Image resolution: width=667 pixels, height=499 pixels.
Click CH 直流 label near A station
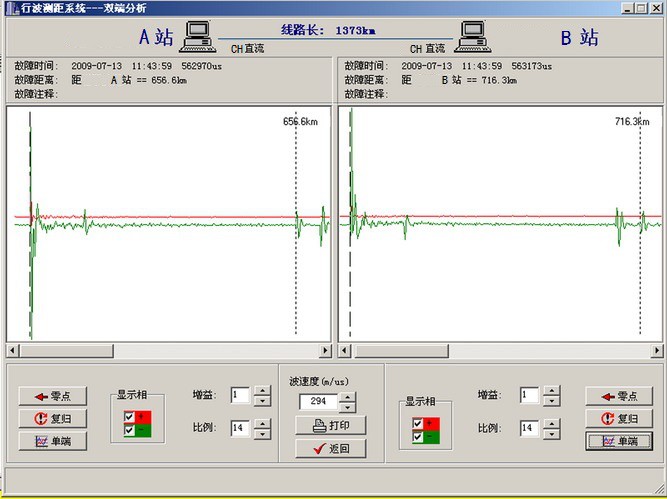(x=248, y=49)
